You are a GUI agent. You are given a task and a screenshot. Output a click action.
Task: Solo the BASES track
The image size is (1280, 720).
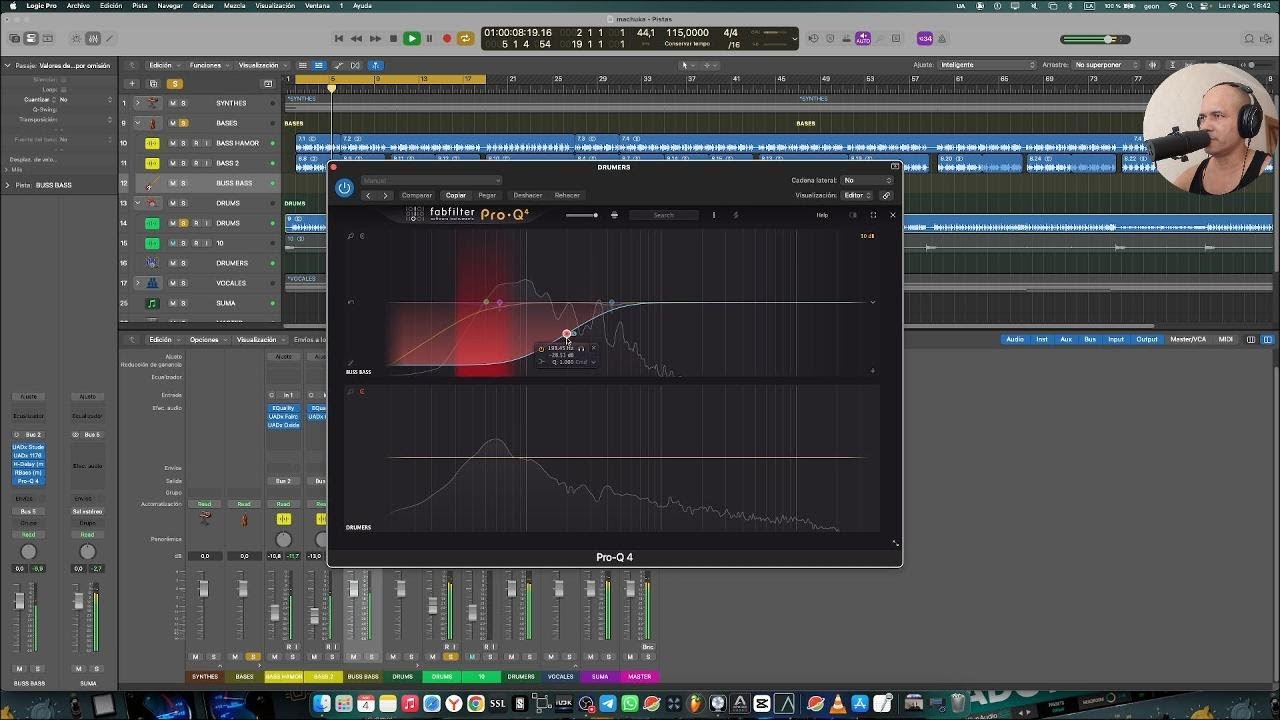click(183, 123)
